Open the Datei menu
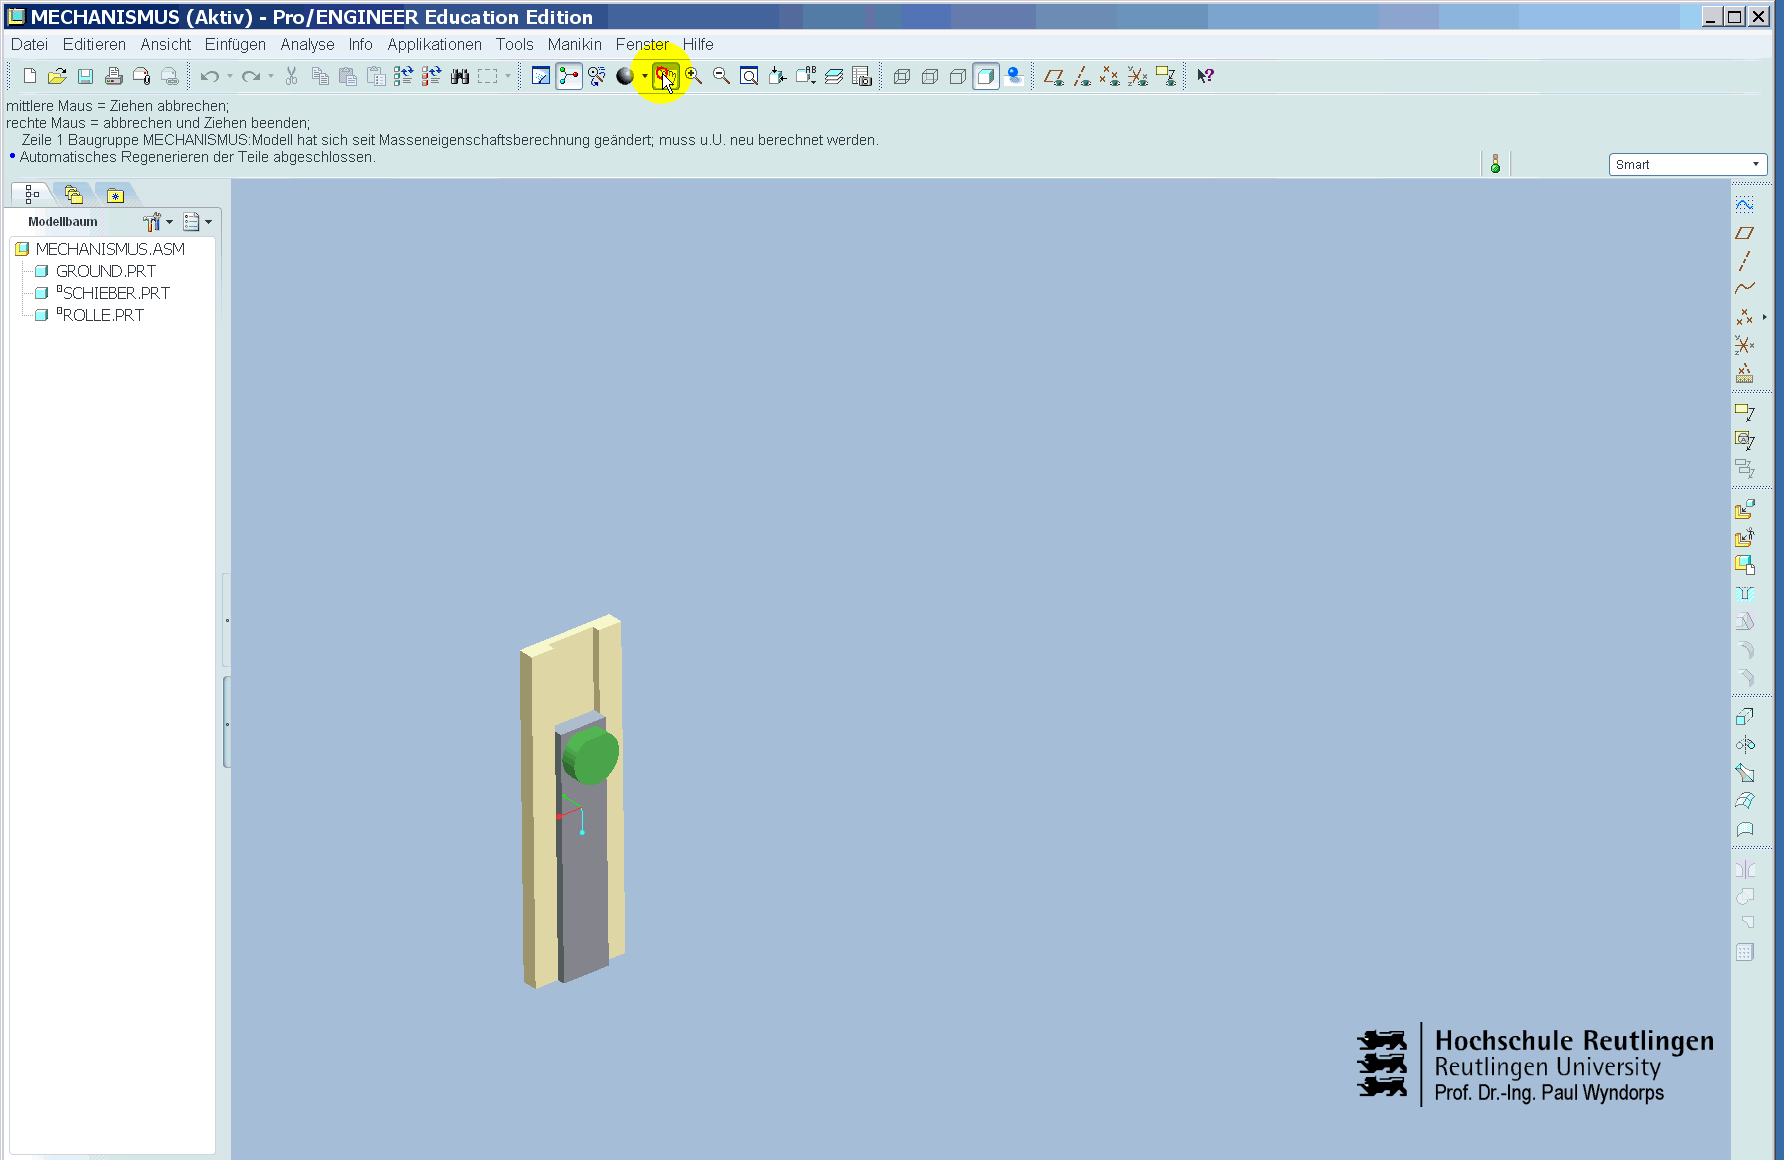This screenshot has width=1784, height=1160. click(29, 45)
